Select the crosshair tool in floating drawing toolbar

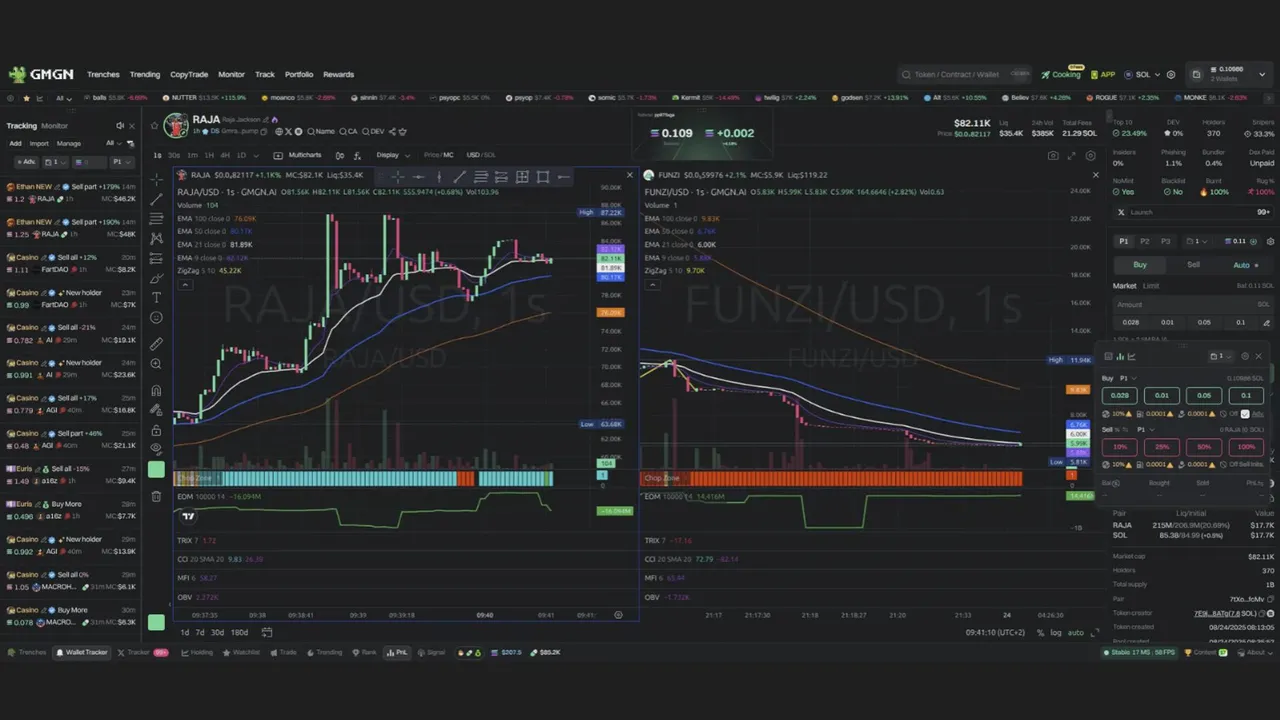click(397, 177)
